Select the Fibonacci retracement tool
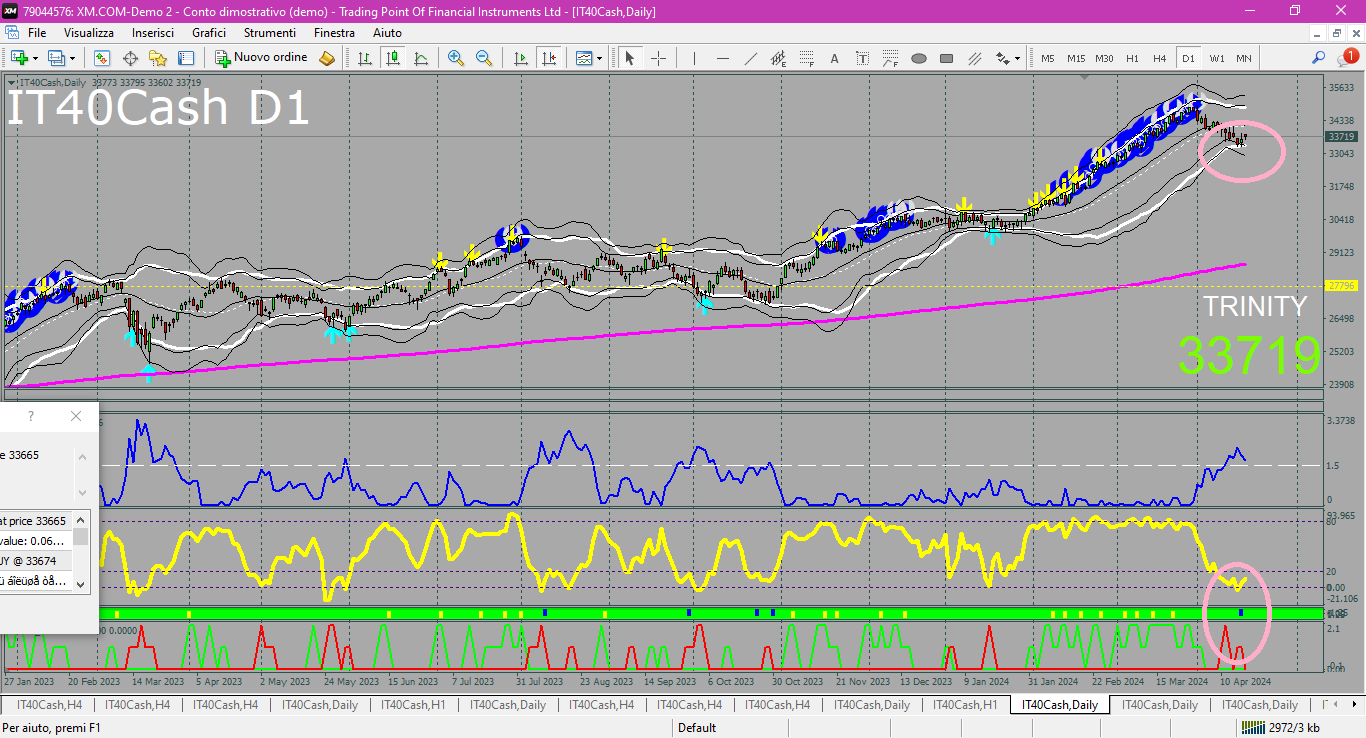1366x738 pixels. click(807, 58)
